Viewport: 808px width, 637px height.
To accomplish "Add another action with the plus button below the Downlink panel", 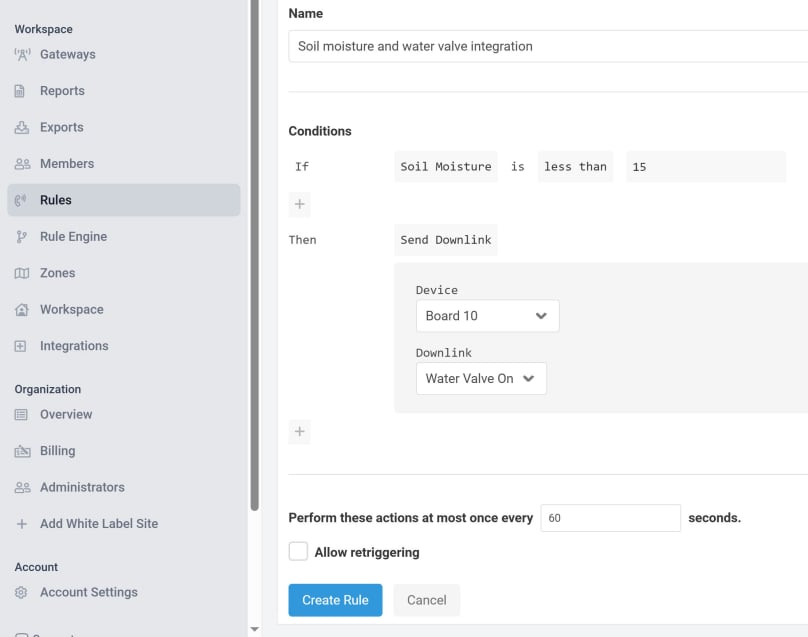I will pyautogui.click(x=299, y=431).
